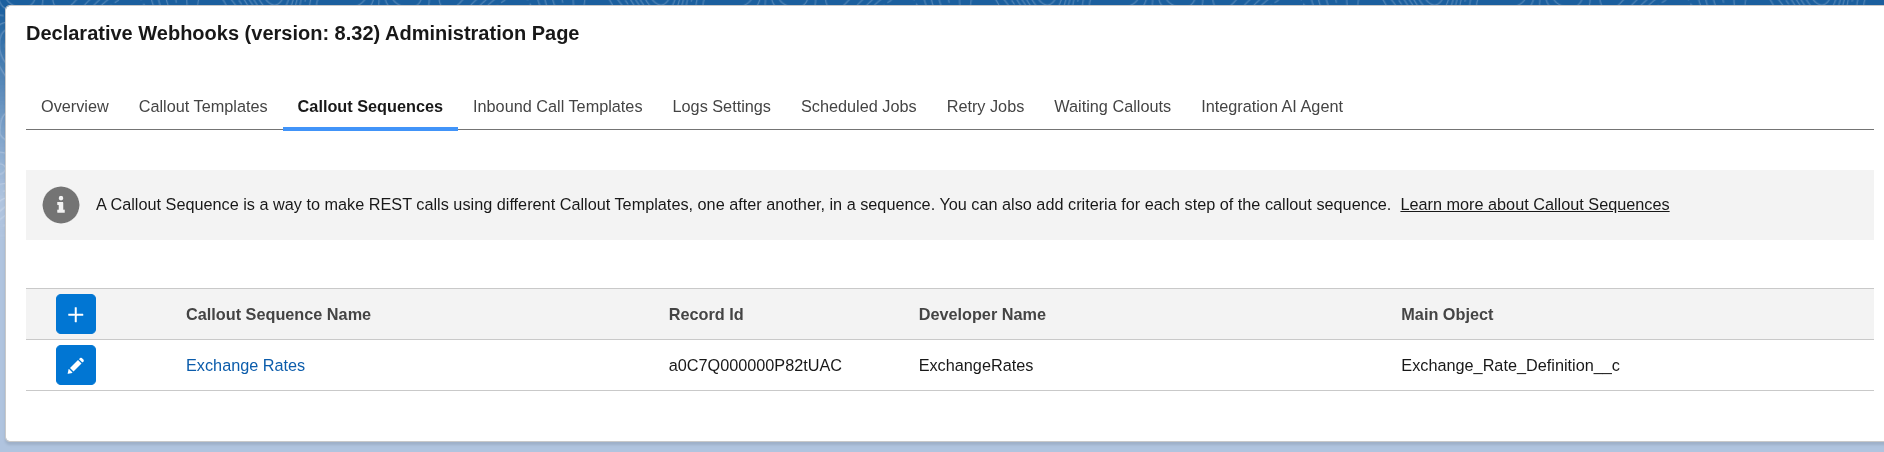1884x452 pixels.
Task: Switch to the Scheduled Jobs tab
Action: 858,106
